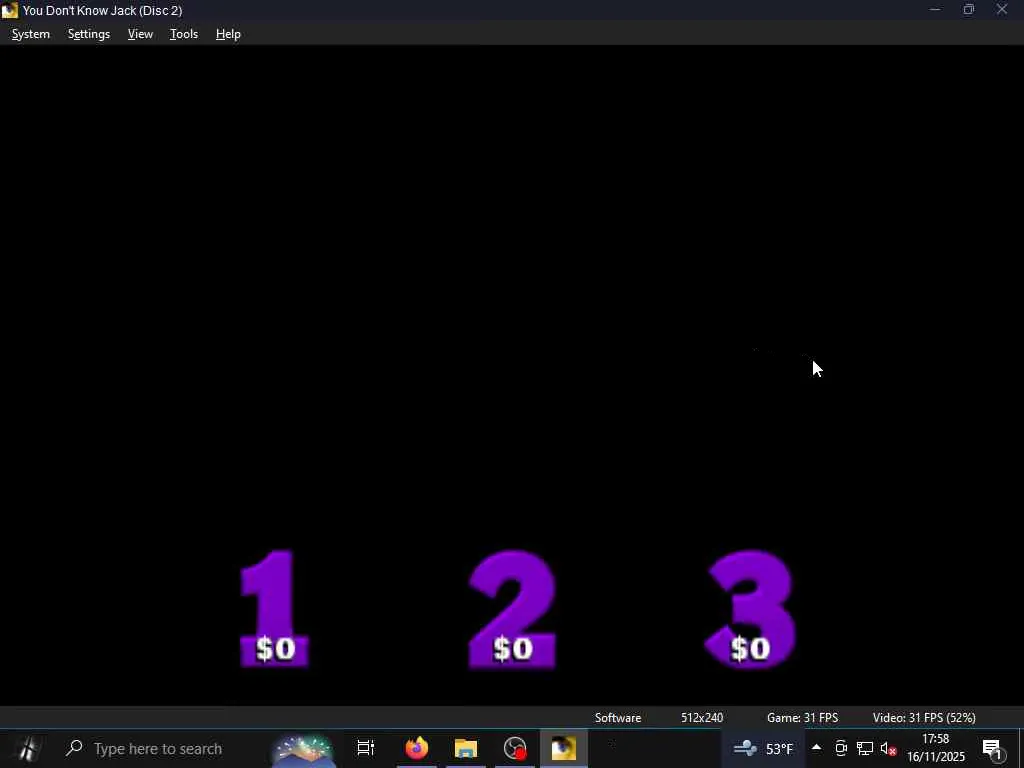This screenshot has height=768, width=1024.
Task: Open the 53°F weather widget
Action: [763, 748]
